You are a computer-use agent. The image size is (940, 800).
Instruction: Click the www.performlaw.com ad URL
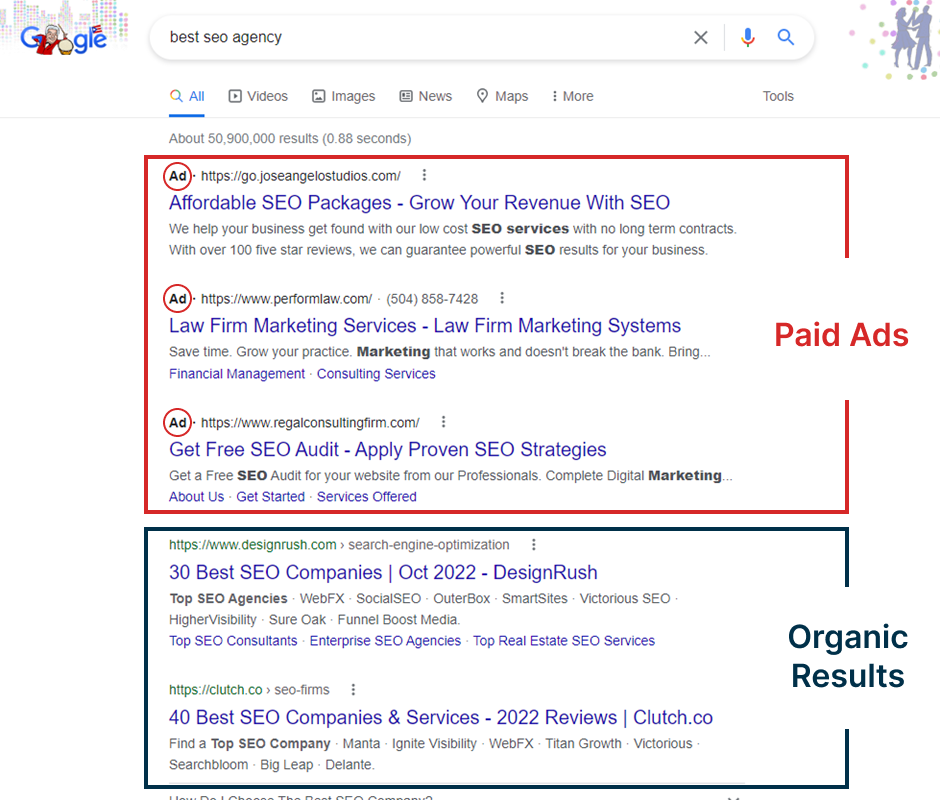tap(286, 299)
